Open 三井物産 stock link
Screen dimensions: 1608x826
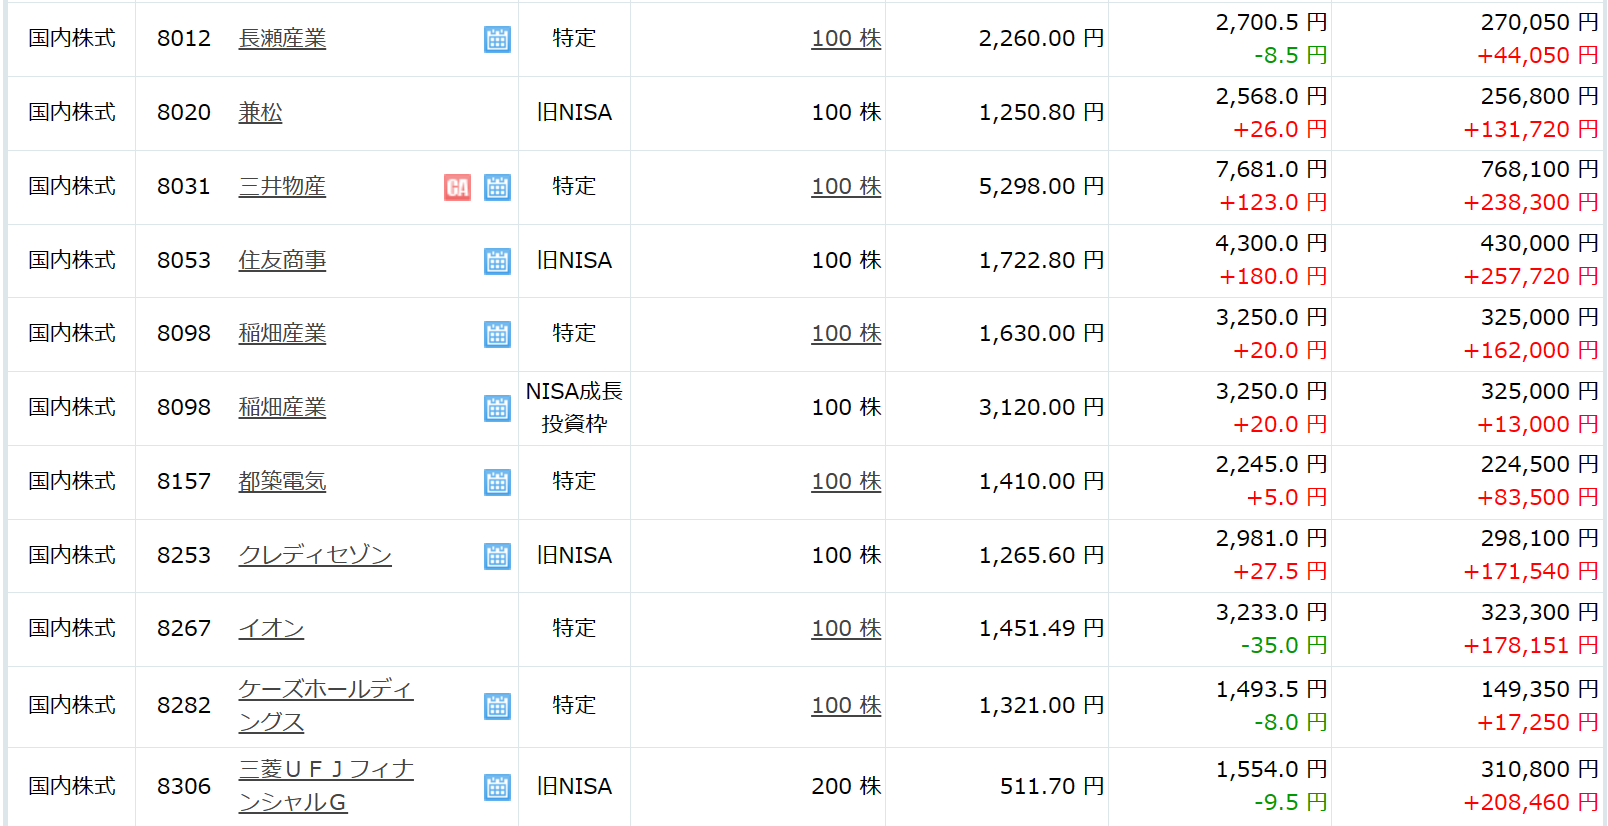pyautogui.click(x=282, y=186)
